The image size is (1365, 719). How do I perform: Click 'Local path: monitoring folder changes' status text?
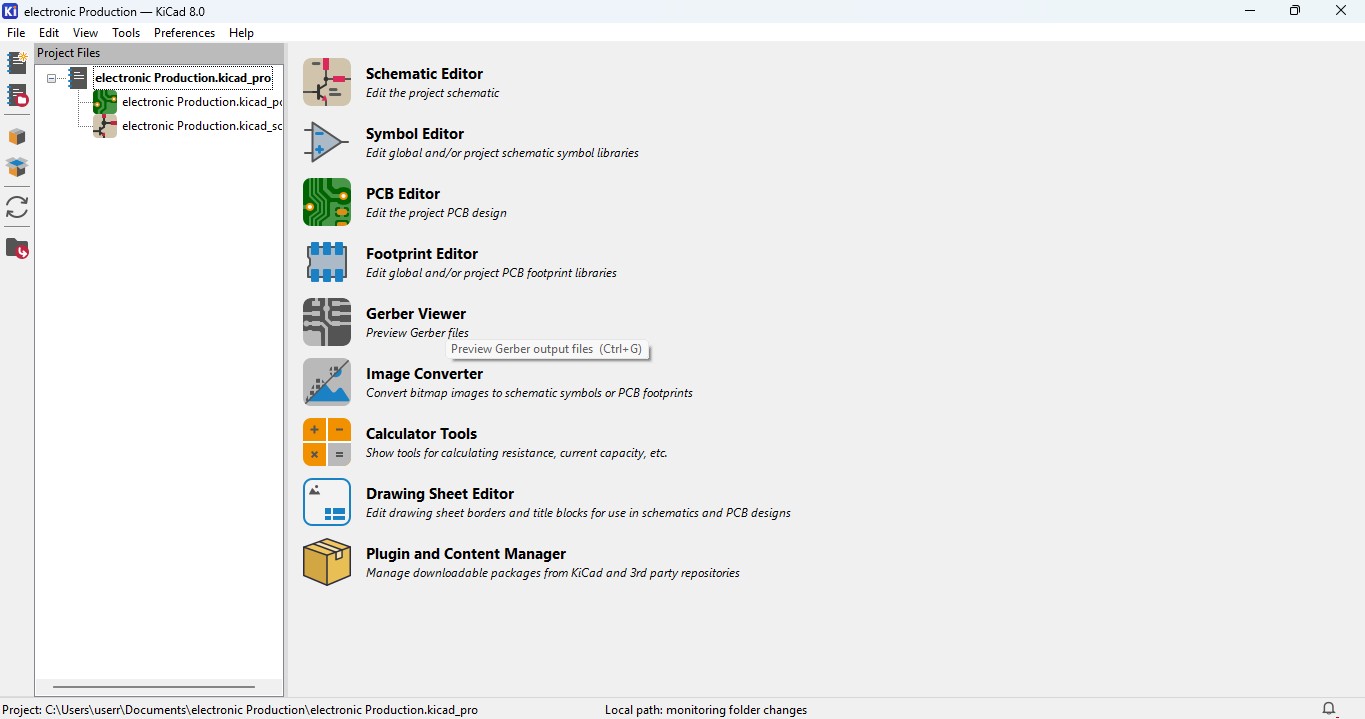tap(706, 710)
